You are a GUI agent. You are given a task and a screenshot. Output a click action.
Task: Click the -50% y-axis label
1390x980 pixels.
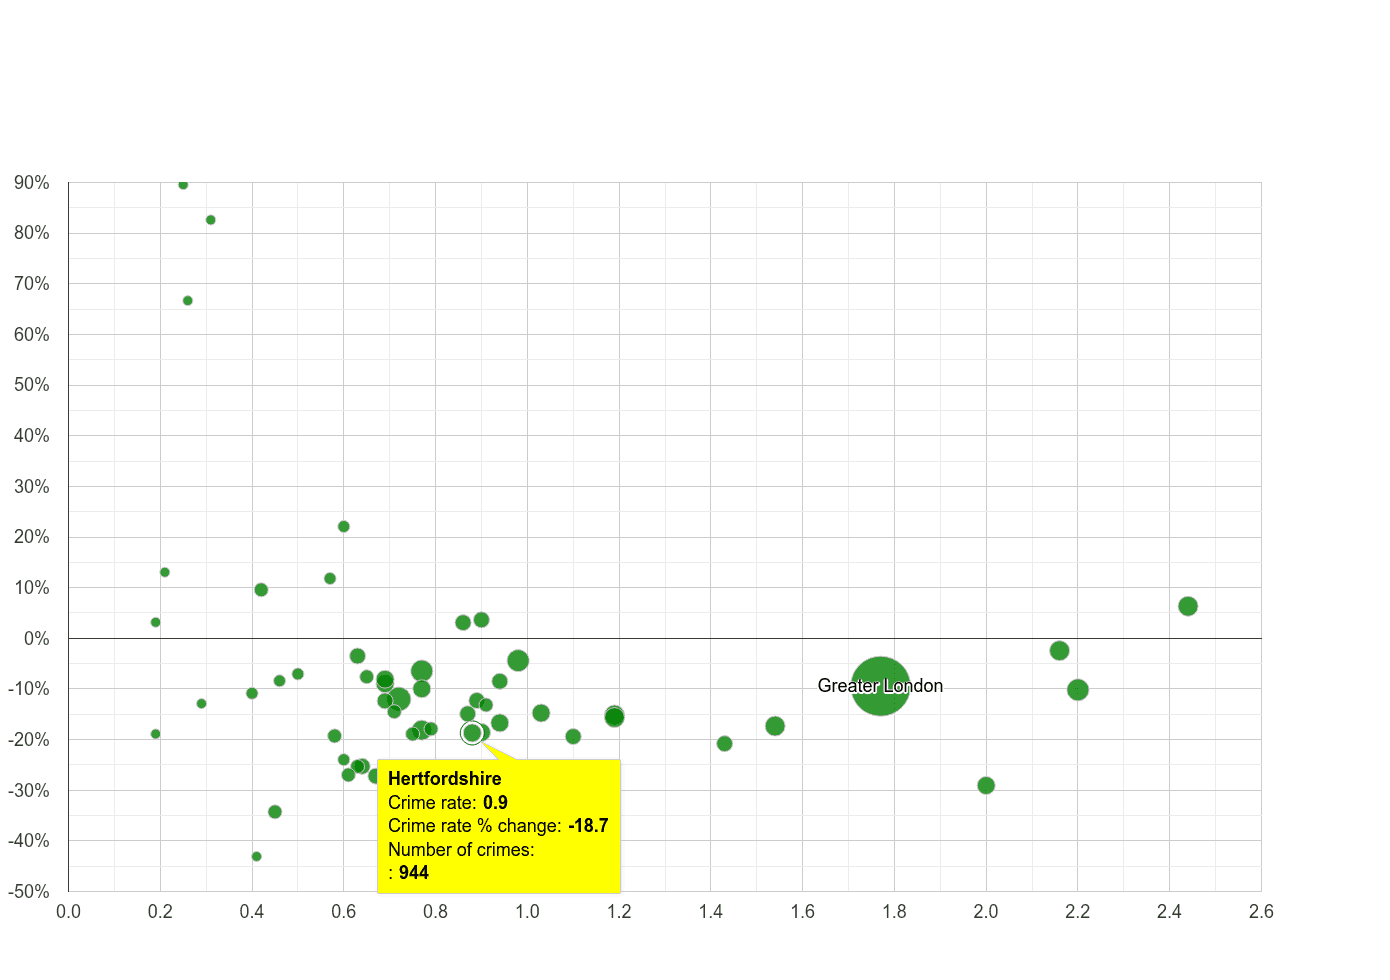[x=29, y=892]
